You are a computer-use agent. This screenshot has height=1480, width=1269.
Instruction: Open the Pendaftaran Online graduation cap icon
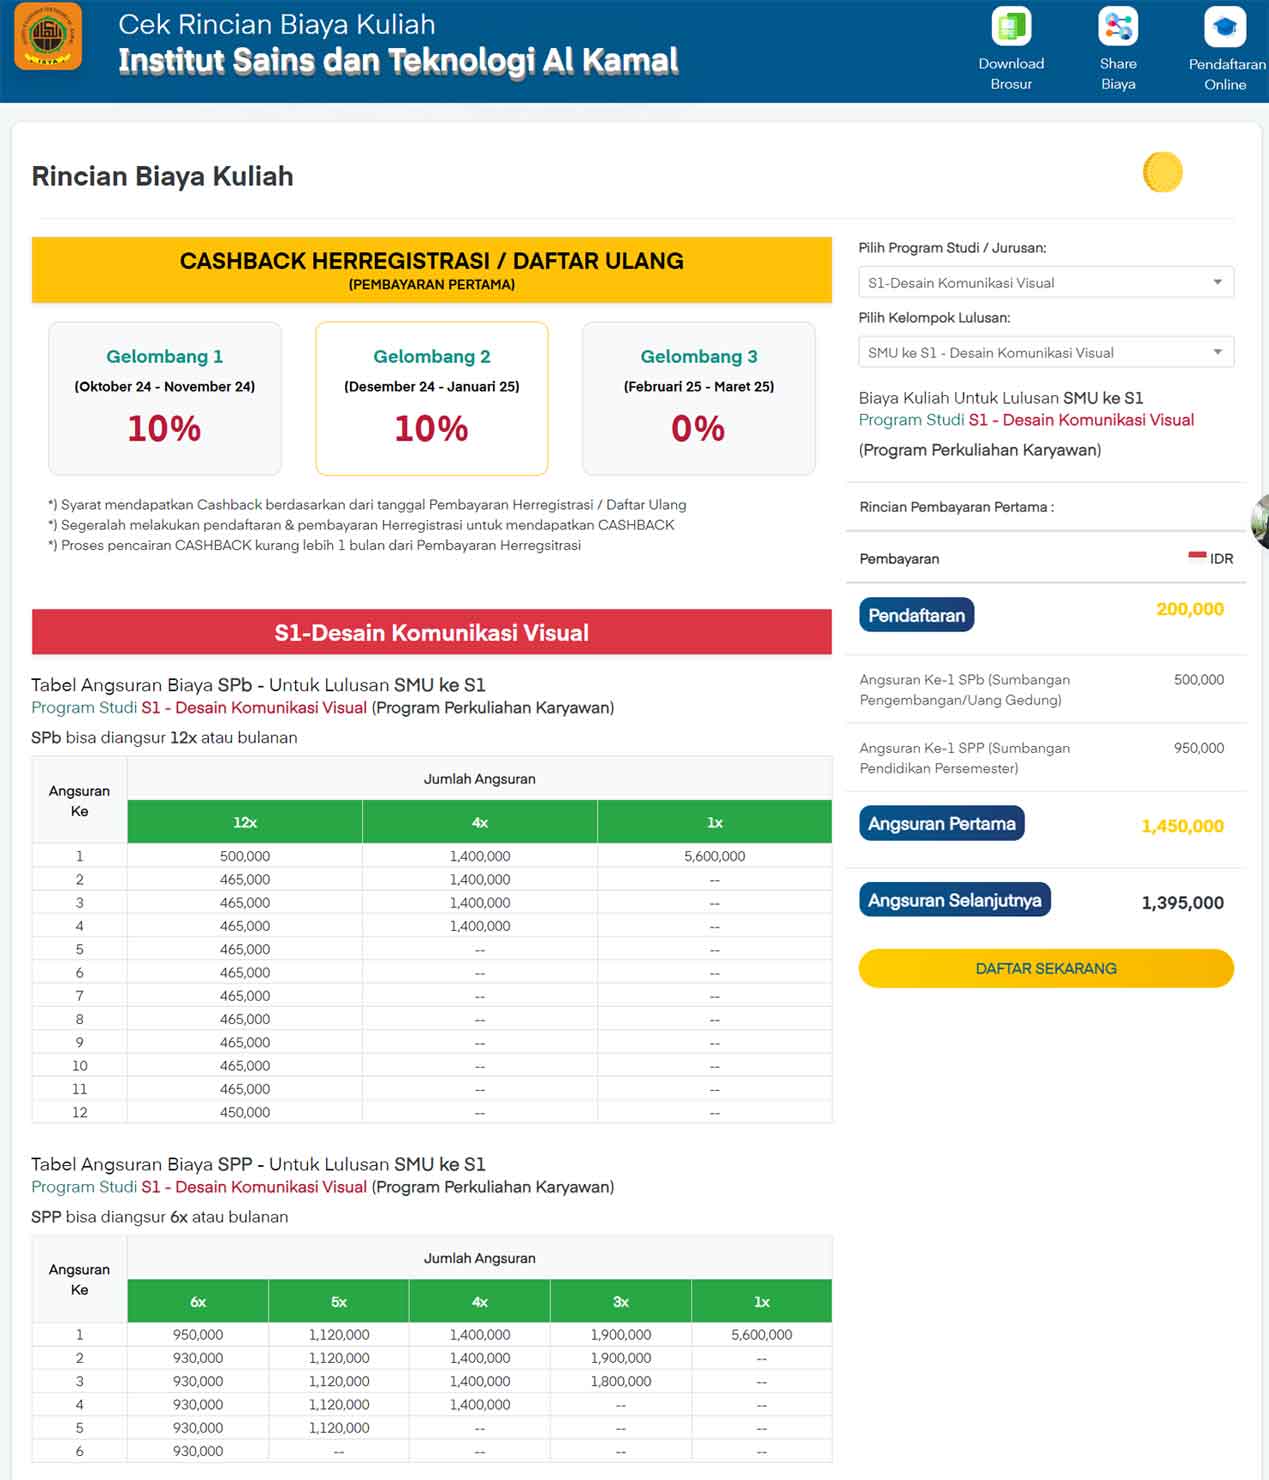[x=1225, y=27]
